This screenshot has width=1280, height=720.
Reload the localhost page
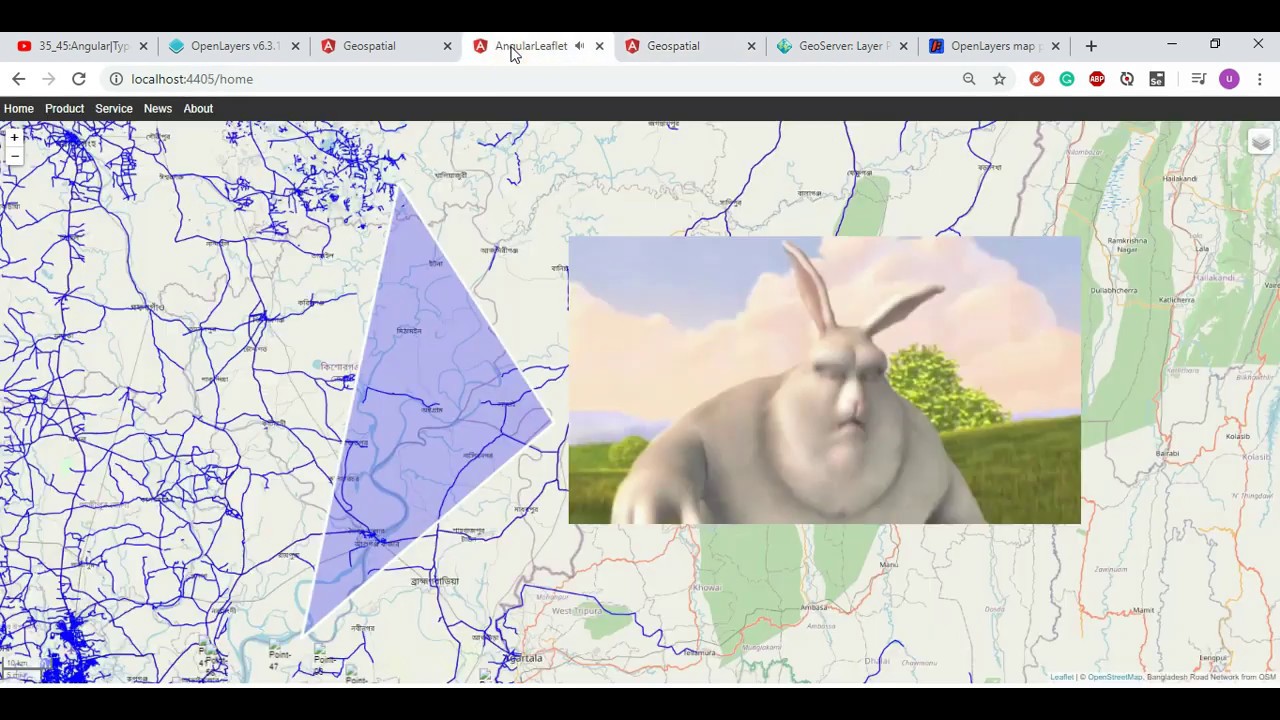pyautogui.click(x=79, y=79)
